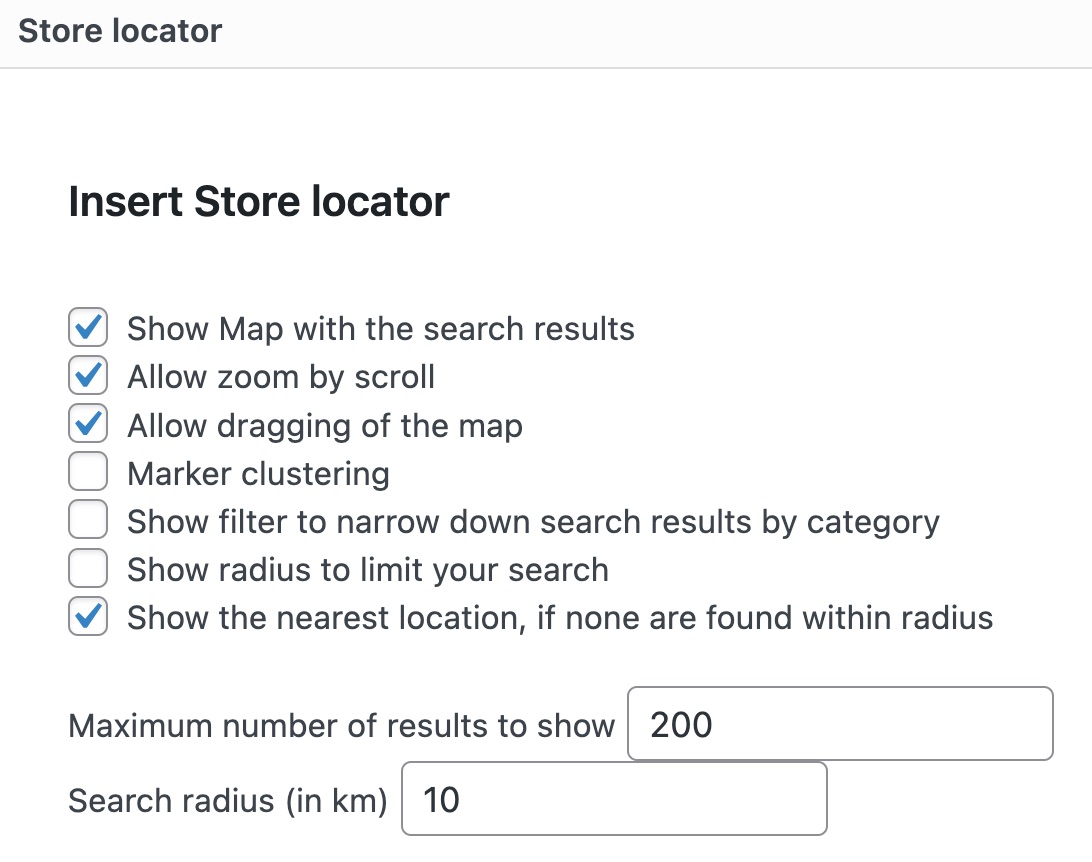Disable the Allow zoom by scroll checkbox
The image size is (1092, 862).
pos(87,377)
